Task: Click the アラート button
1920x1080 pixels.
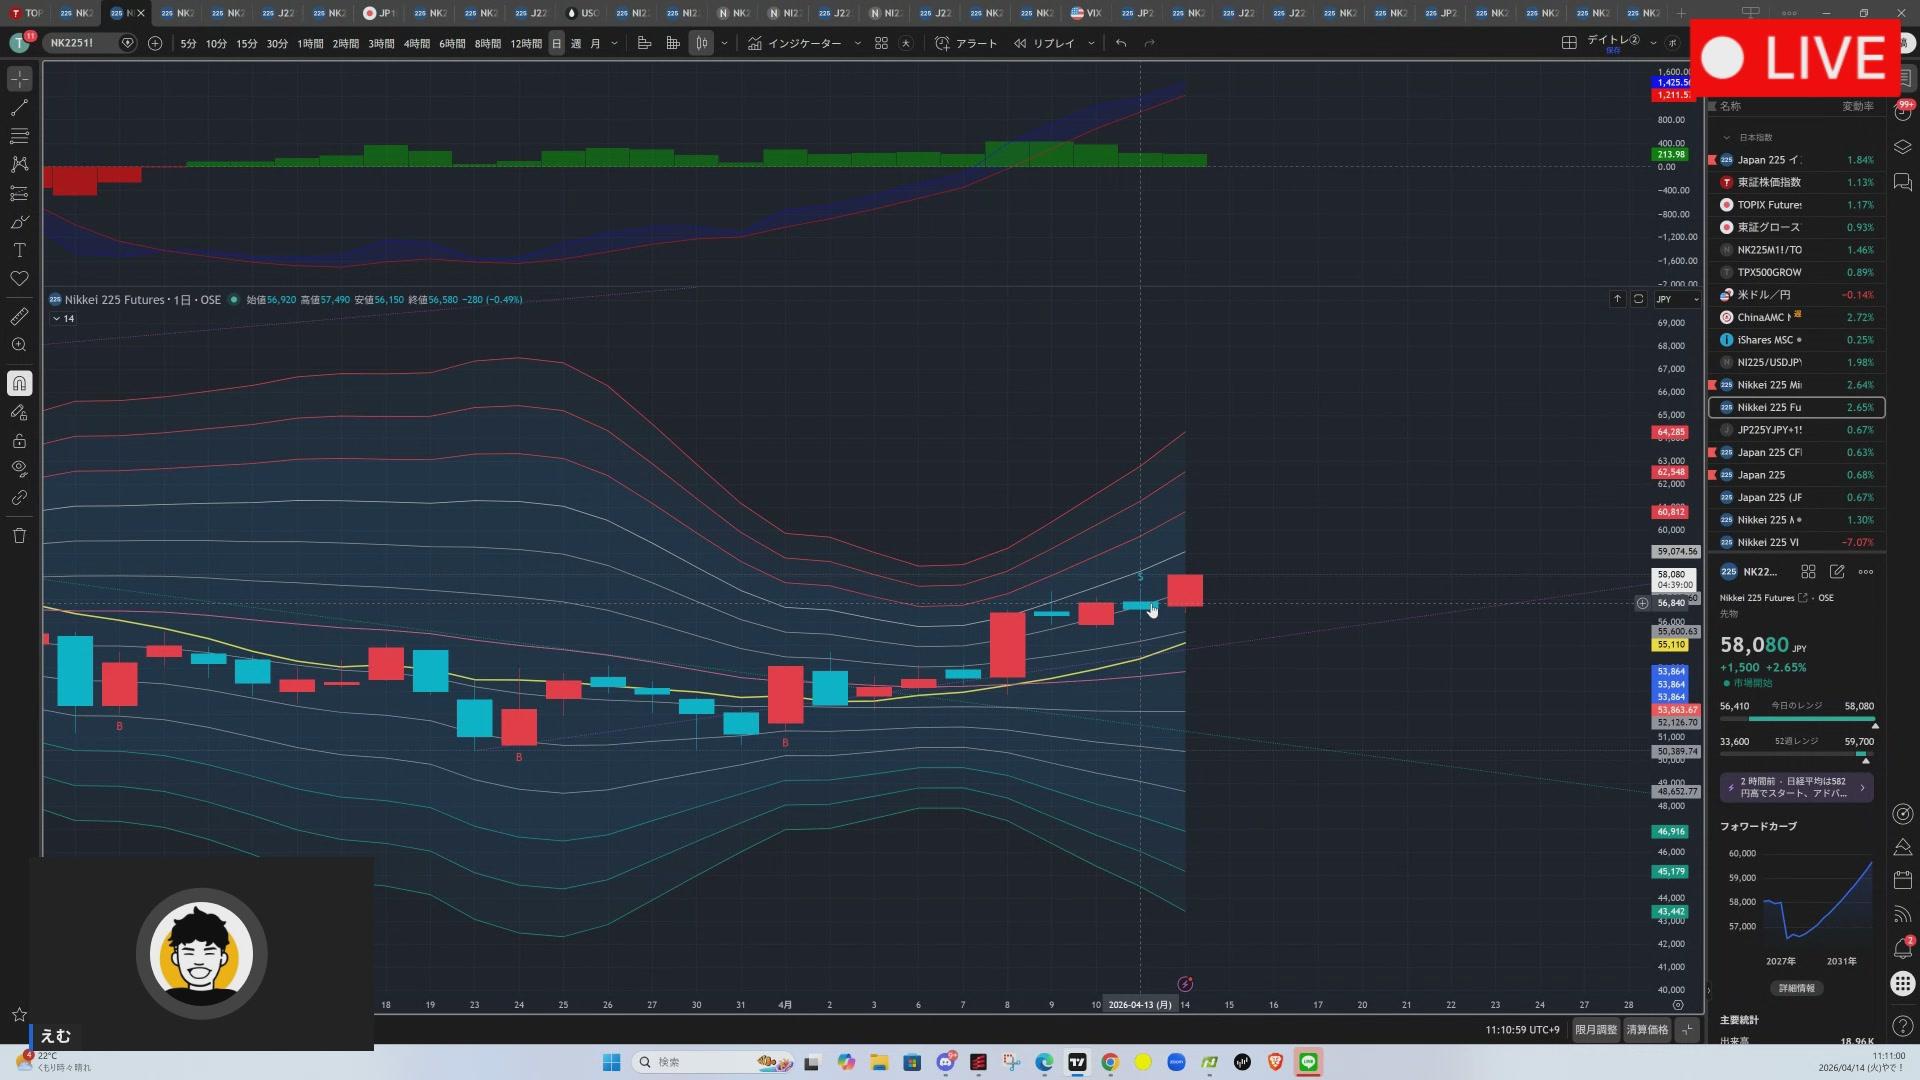Action: coord(966,43)
